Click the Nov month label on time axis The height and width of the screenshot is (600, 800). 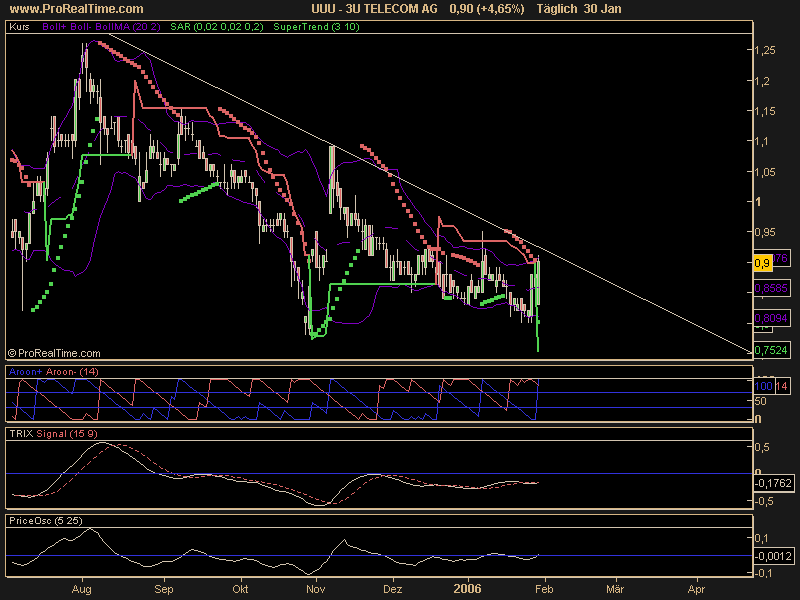click(316, 589)
